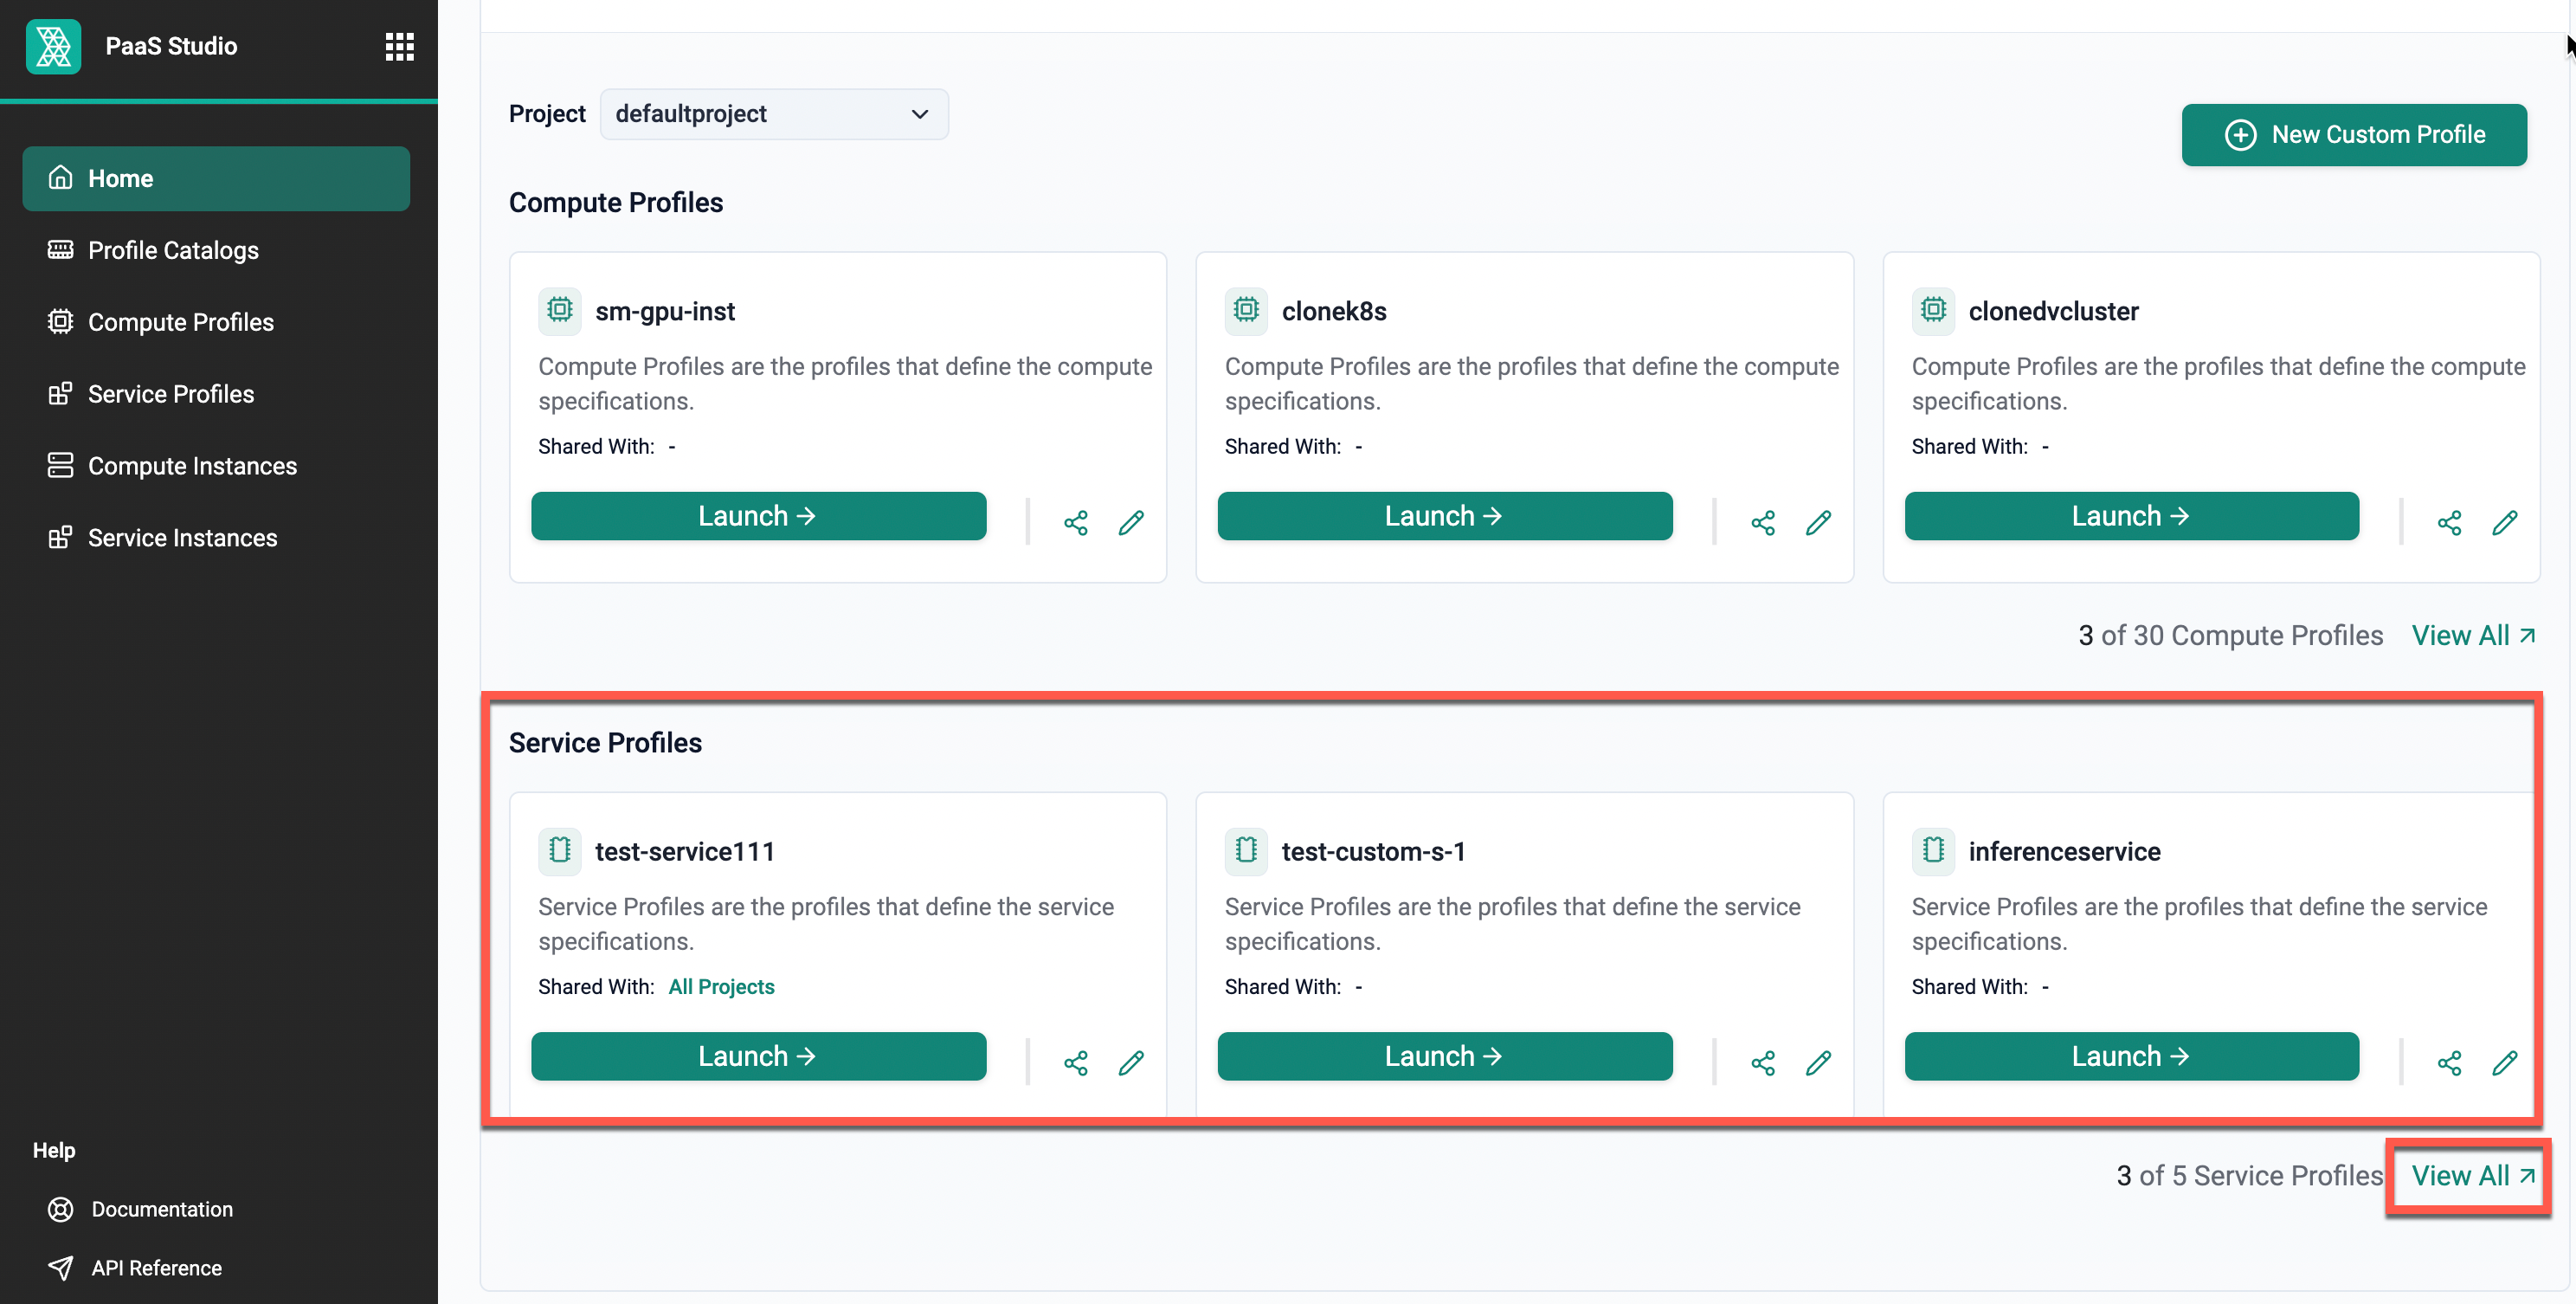Open All Projects shared-with link
Screen dimensions: 2576x1304
(721, 986)
